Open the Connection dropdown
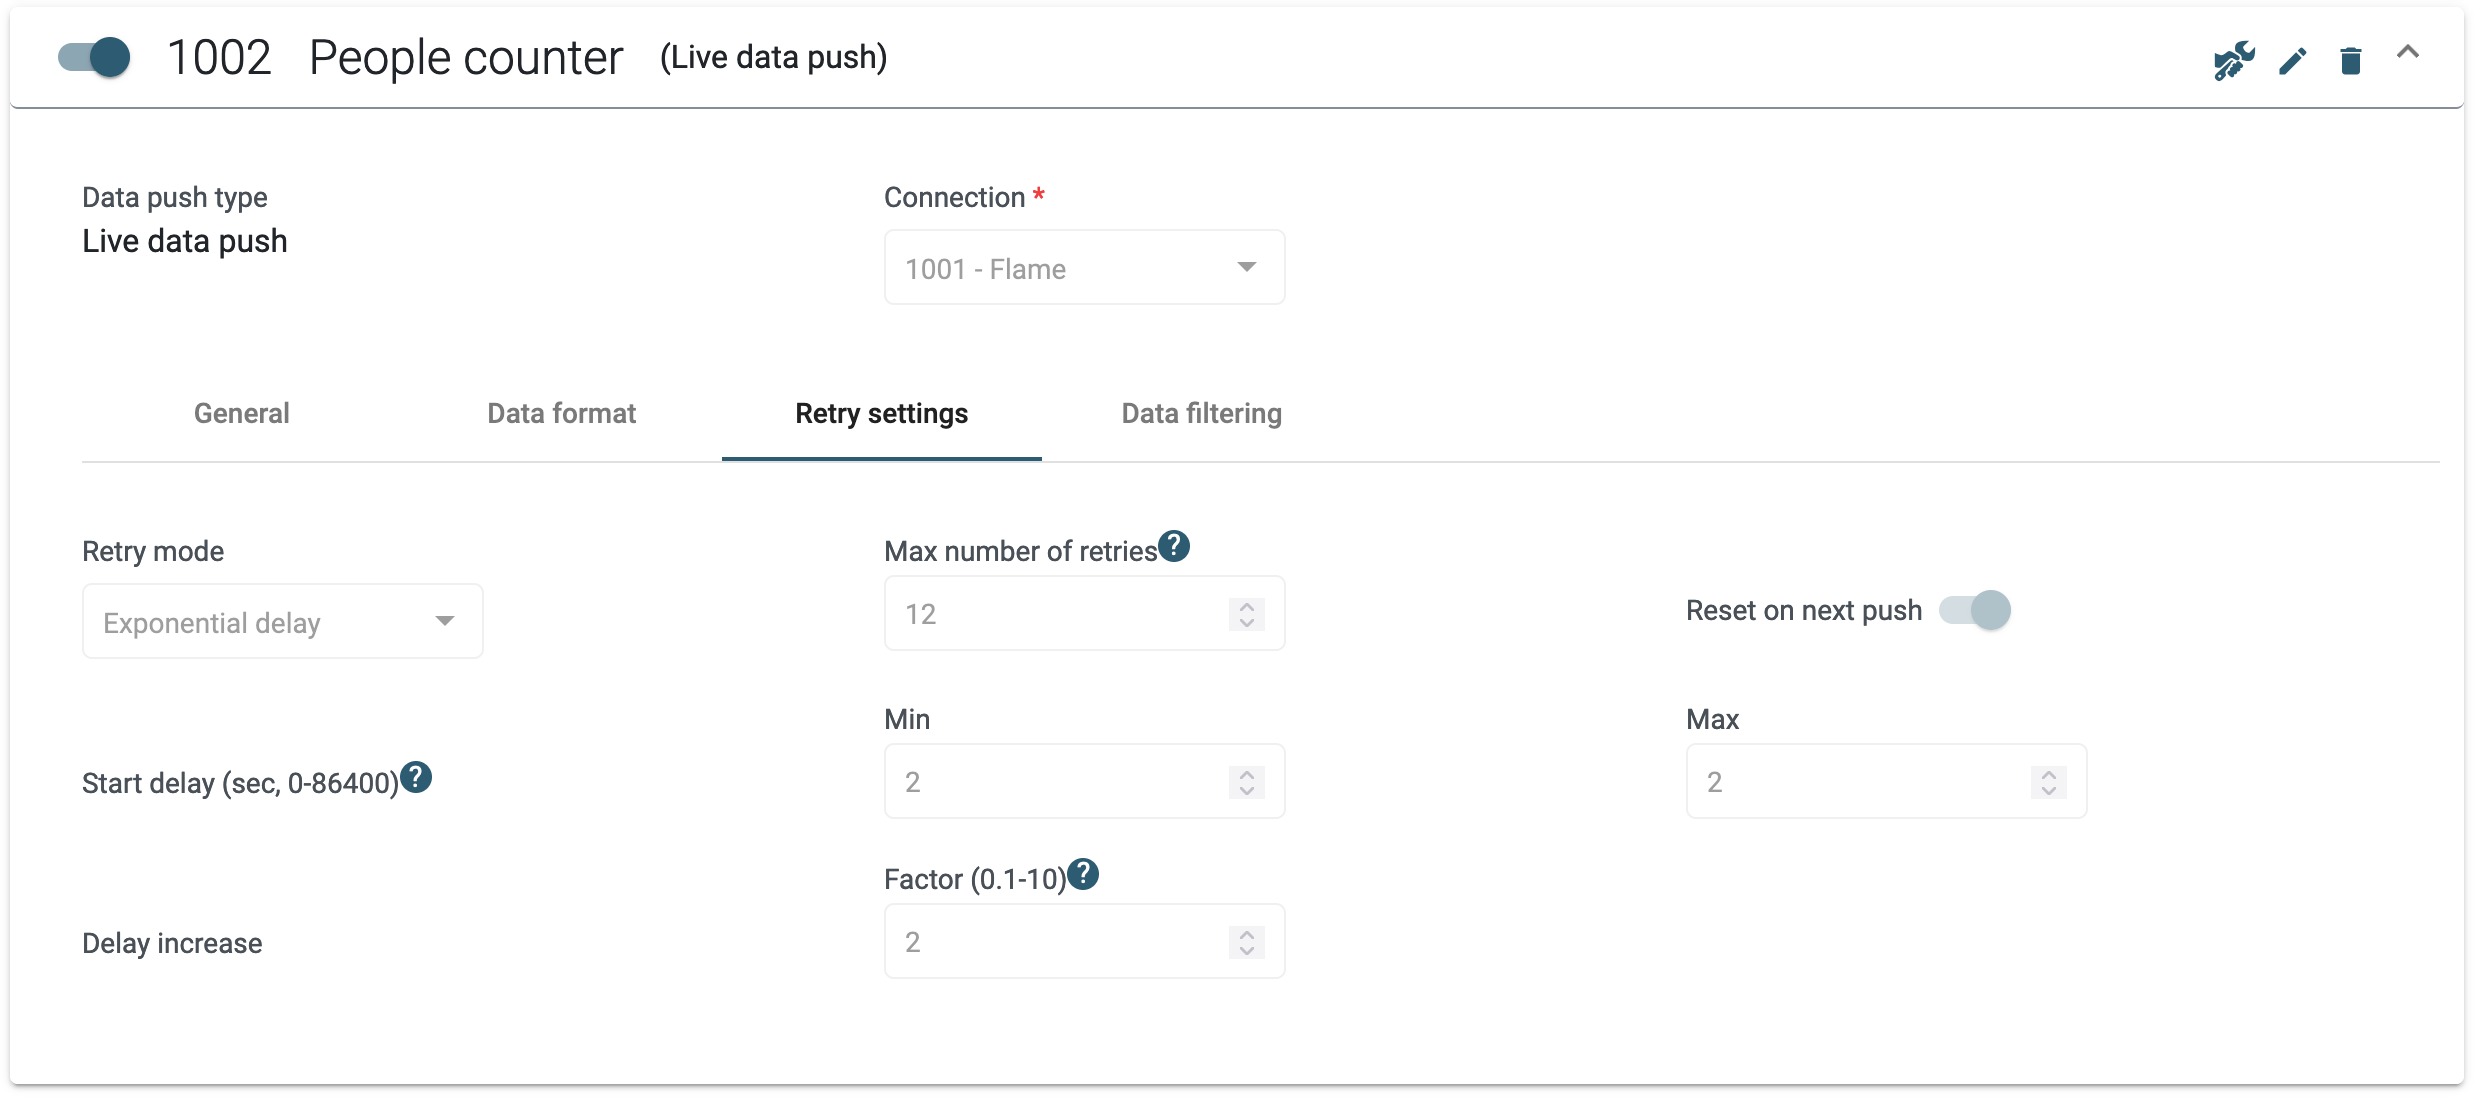Viewport: 2482px width, 1102px height. (x=1084, y=268)
